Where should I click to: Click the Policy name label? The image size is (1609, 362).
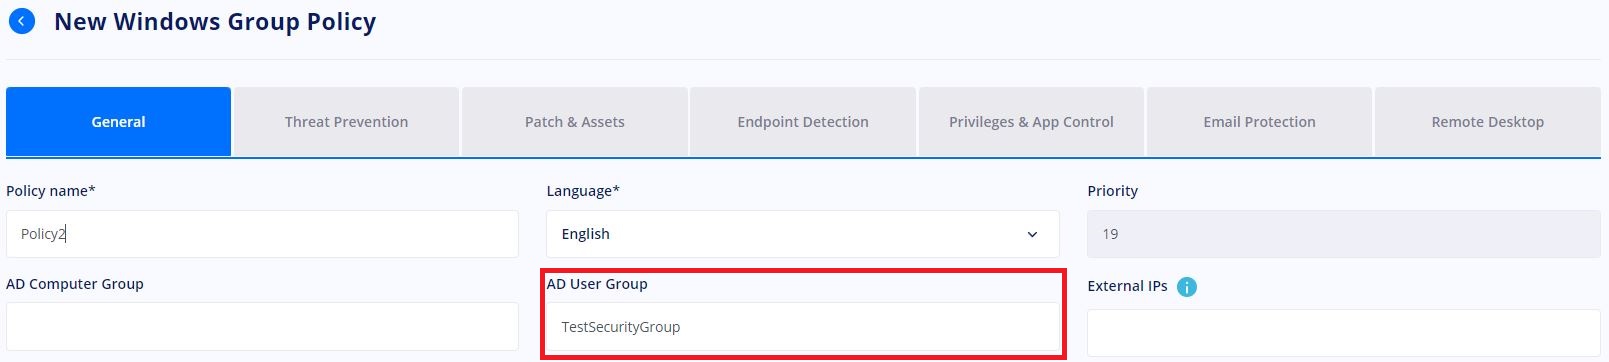click(x=51, y=191)
